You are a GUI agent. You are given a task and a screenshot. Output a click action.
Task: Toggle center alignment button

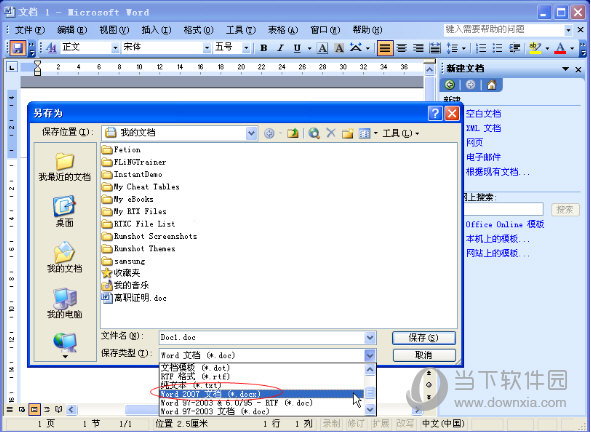pyautogui.click(x=402, y=48)
